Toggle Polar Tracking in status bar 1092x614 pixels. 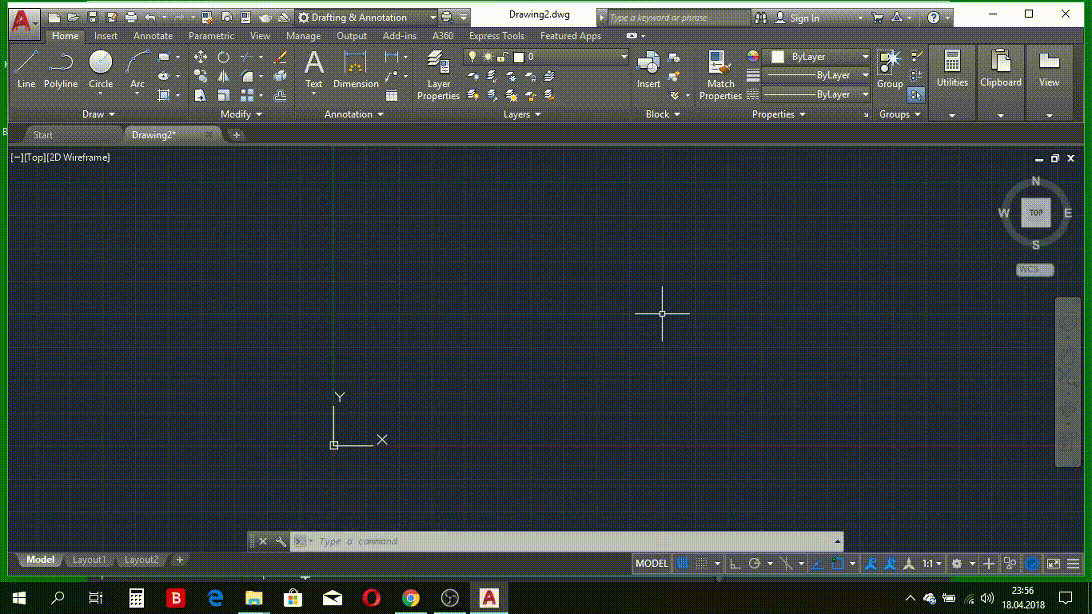754,564
